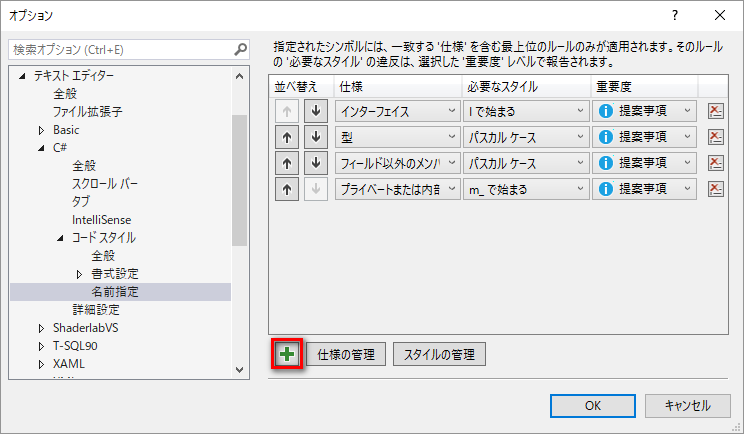Select 全般 under テキスト エディター
Viewport: 744px width, 434px height.
(x=65, y=93)
